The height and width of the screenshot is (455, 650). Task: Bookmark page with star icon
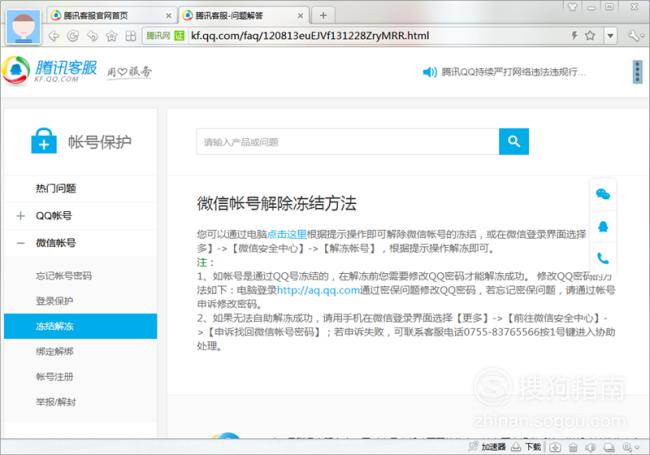tap(590, 36)
